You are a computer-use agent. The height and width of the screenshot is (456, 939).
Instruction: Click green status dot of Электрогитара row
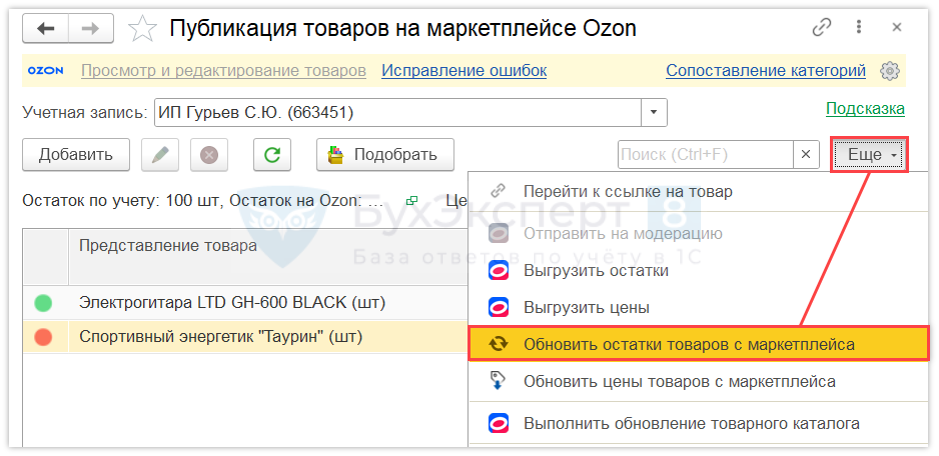coord(43,303)
